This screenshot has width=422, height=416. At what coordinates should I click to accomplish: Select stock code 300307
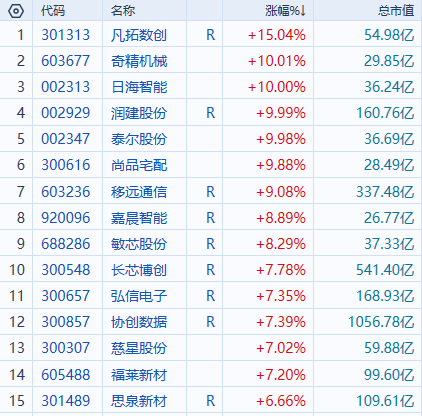[x=66, y=348]
